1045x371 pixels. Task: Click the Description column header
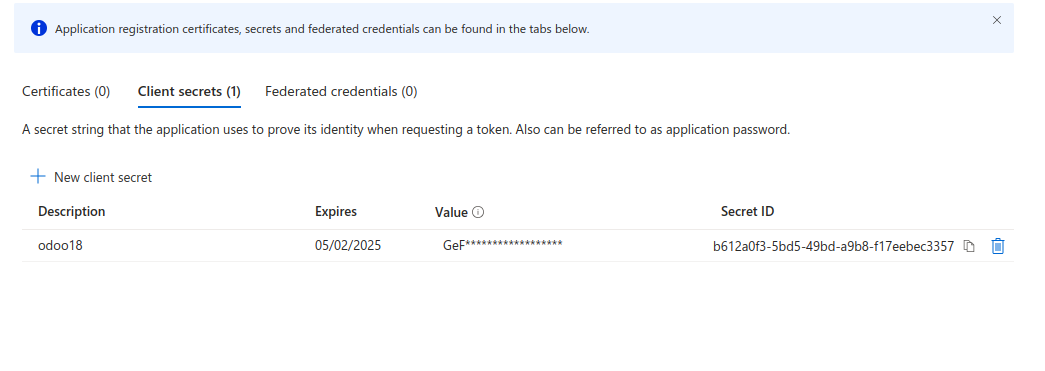pos(72,212)
